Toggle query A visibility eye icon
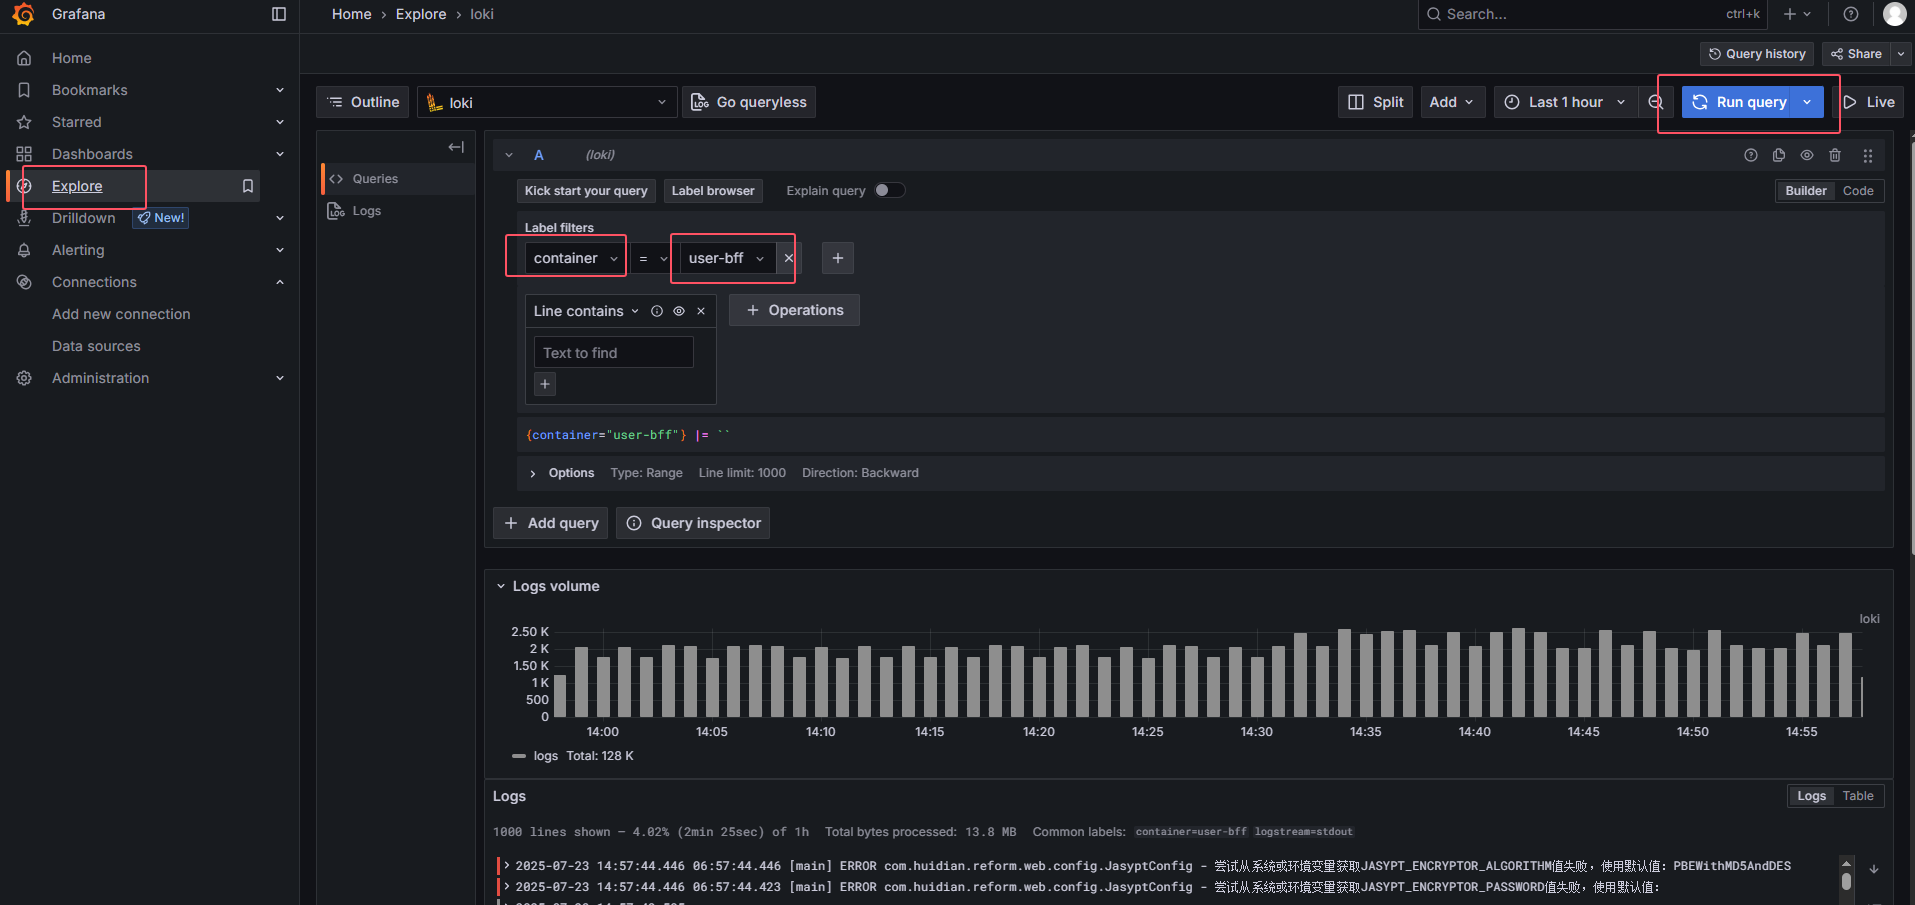Screen dimensions: 1915x905 point(1807,155)
